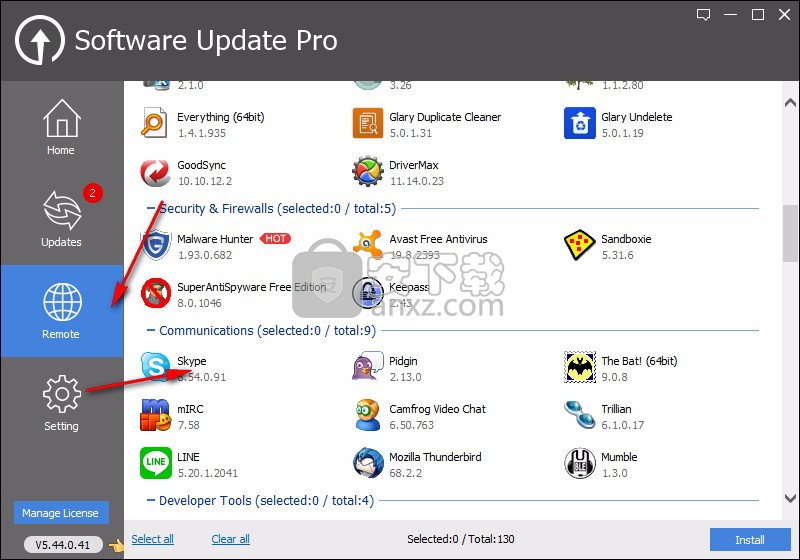Click the 'Selected:0 / Total:130' status text
Screen dimensions: 800x560
pos(460,539)
